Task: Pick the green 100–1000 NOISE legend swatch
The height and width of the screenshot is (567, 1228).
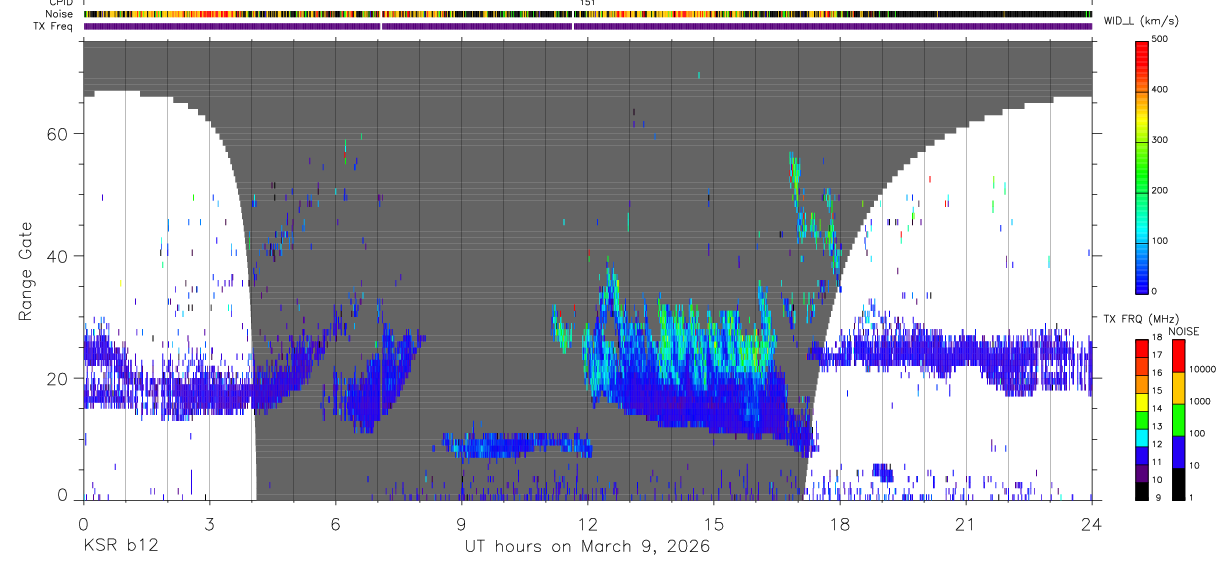Action: [1177, 419]
